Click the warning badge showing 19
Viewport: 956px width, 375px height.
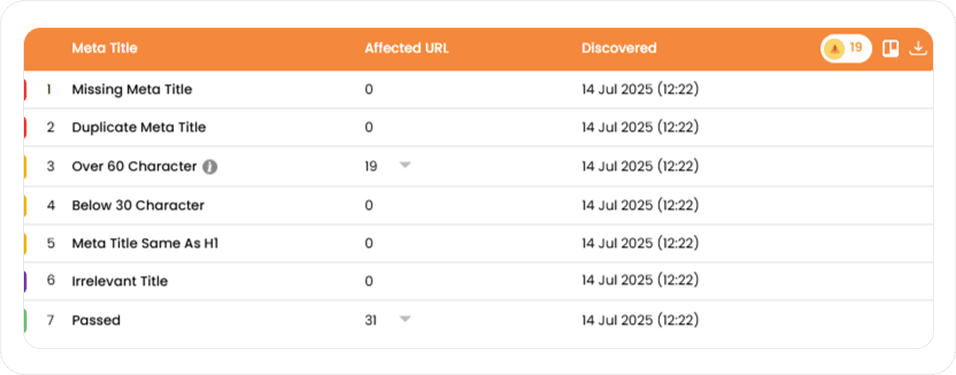[x=846, y=48]
